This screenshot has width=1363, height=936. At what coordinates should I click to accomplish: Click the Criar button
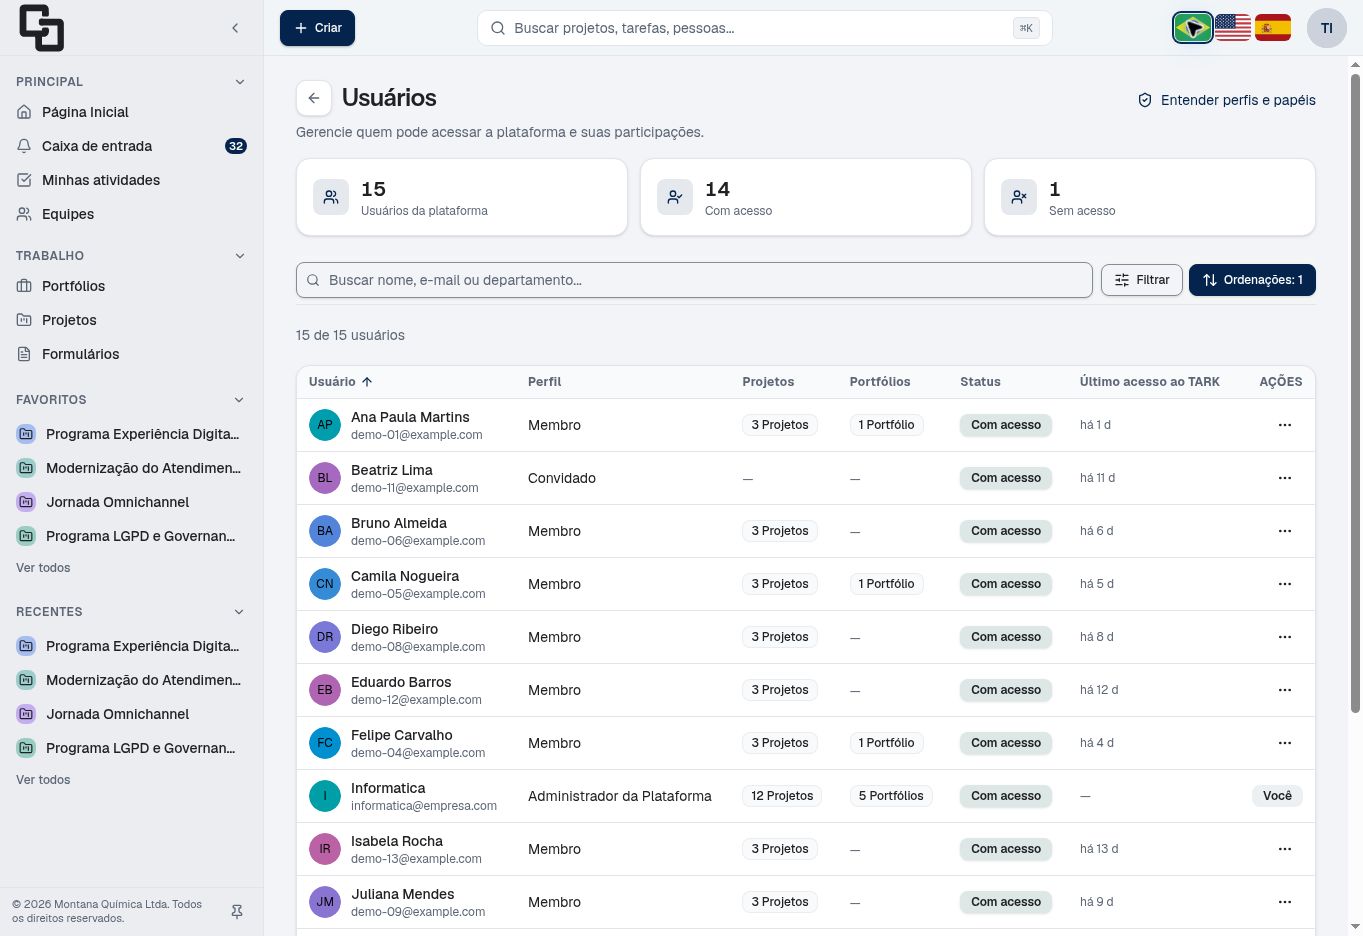click(317, 28)
